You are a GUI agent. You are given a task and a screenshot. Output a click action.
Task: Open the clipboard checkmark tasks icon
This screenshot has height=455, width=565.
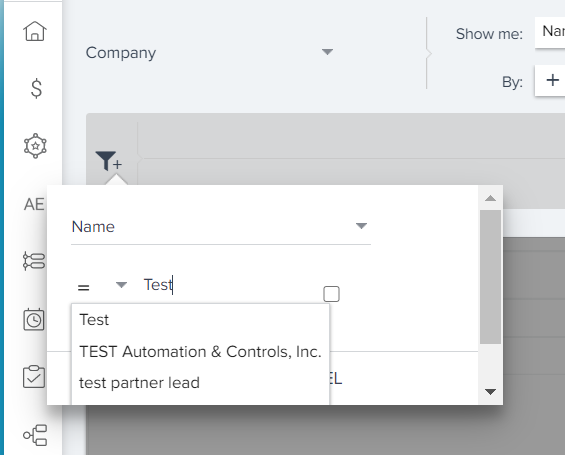coord(34,377)
